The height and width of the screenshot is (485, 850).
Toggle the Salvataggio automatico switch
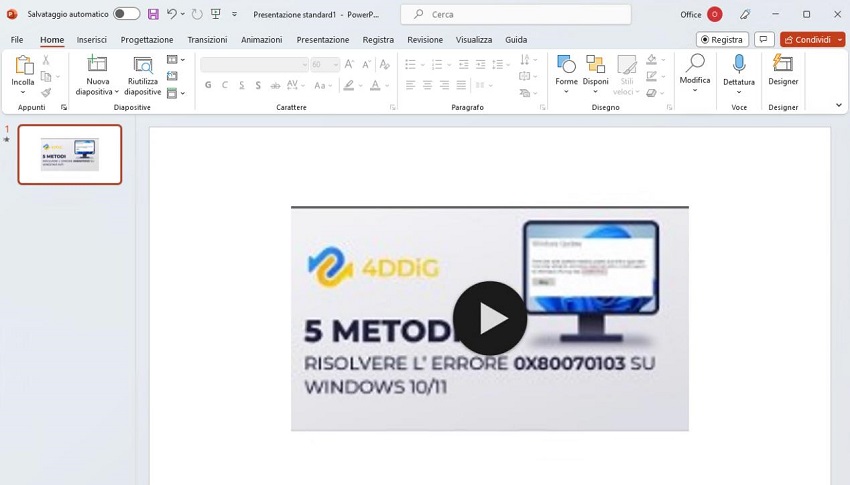point(126,14)
